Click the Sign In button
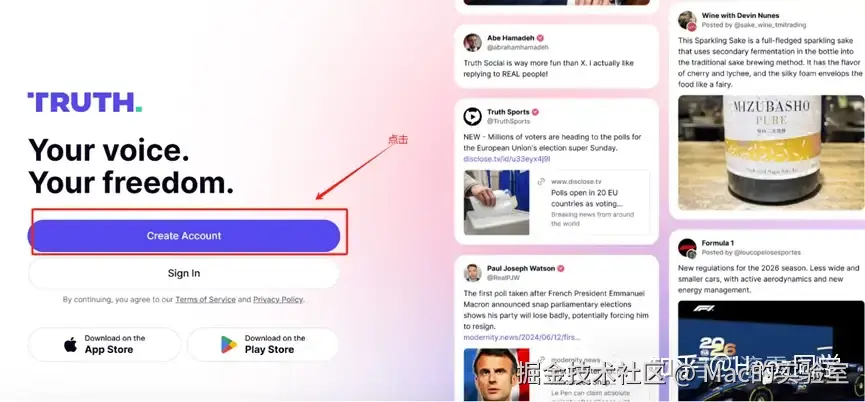 click(184, 274)
